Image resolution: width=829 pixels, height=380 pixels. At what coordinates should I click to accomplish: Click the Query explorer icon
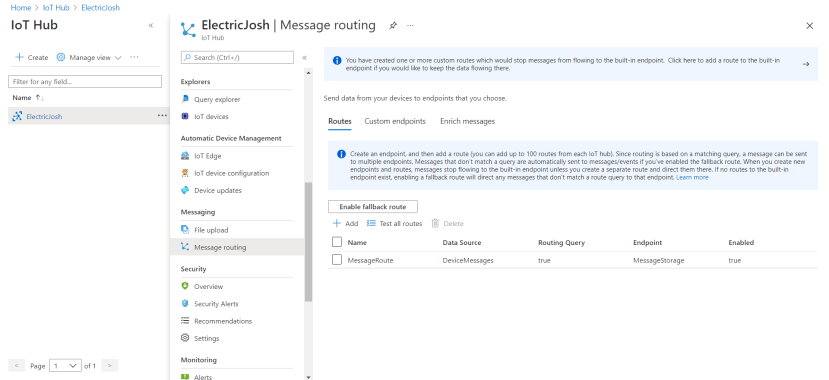click(185, 99)
